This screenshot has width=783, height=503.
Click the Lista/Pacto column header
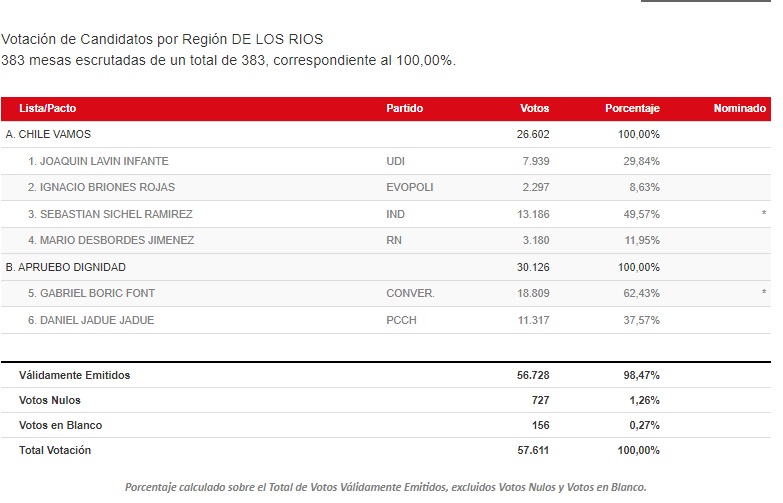pyautogui.click(x=47, y=108)
